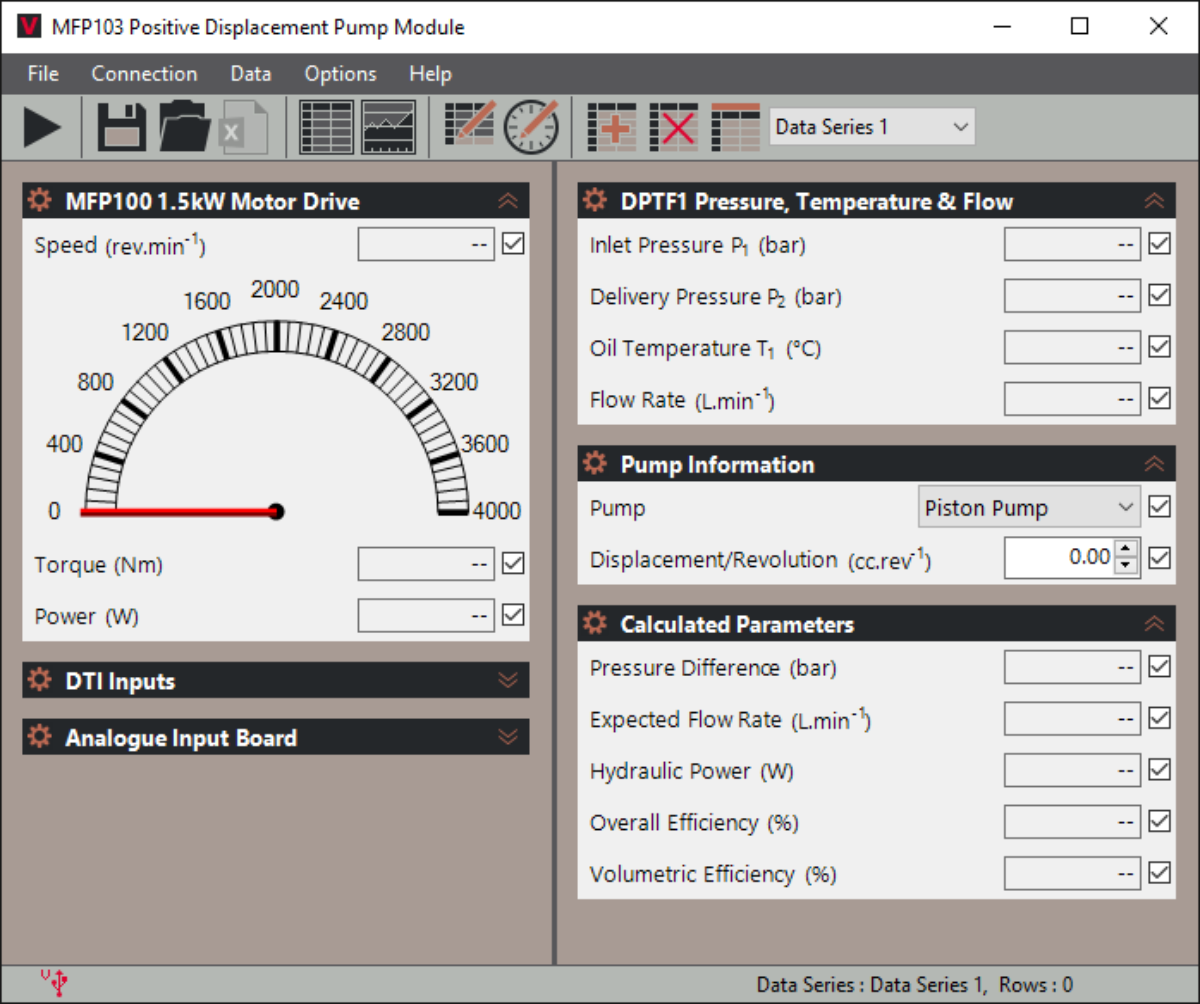Uncheck the Speed checkbox
Screen dimensions: 1200x1004
(x=513, y=244)
